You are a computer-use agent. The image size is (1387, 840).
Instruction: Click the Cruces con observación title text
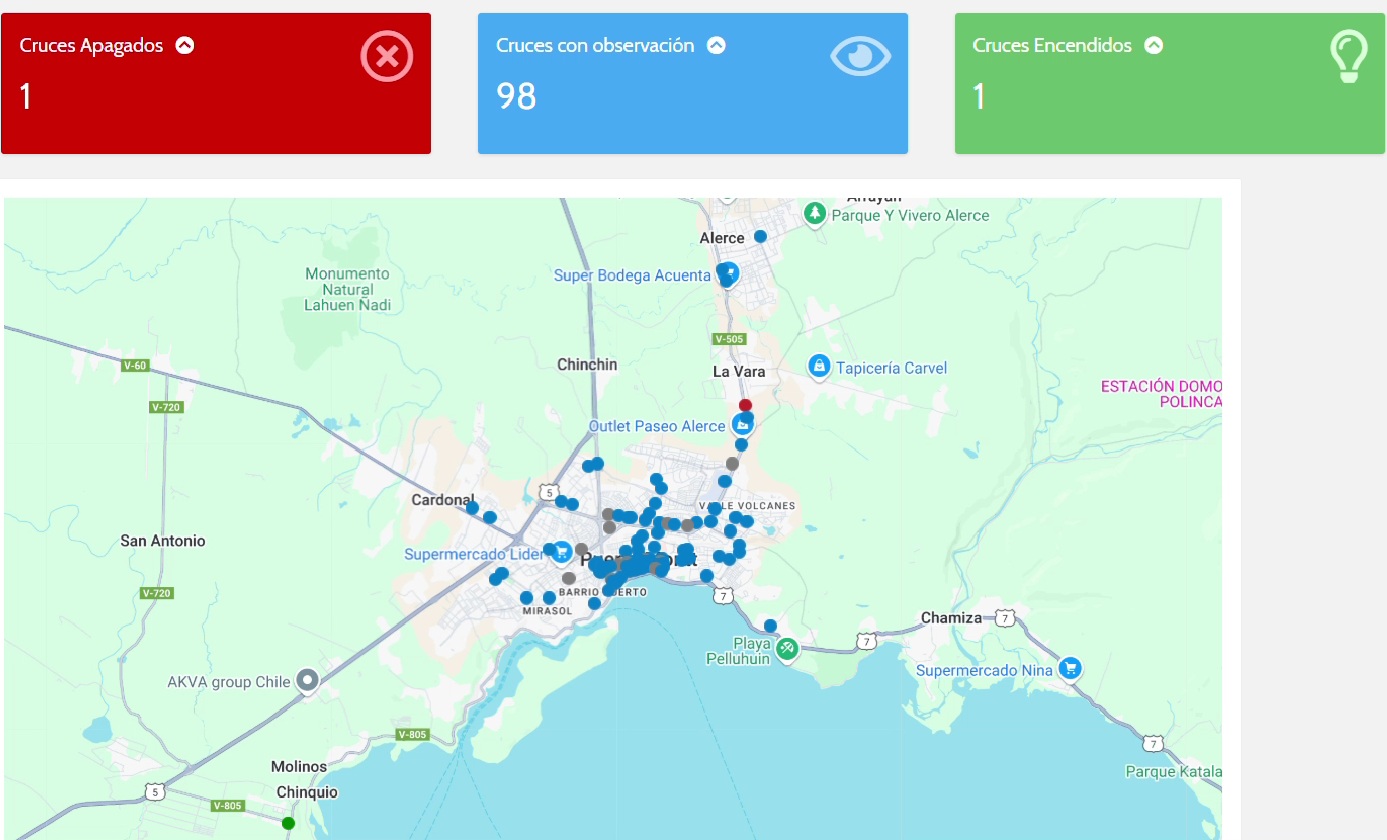point(594,45)
